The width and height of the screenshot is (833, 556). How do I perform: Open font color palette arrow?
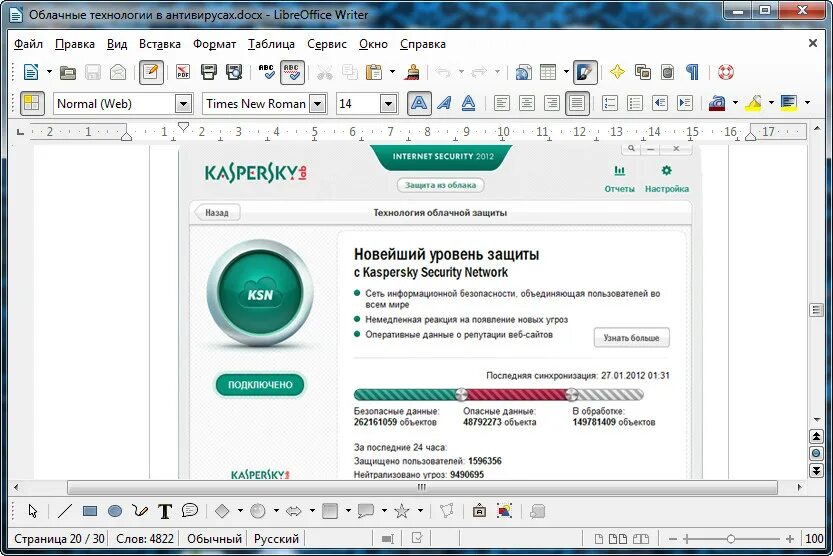(735, 102)
